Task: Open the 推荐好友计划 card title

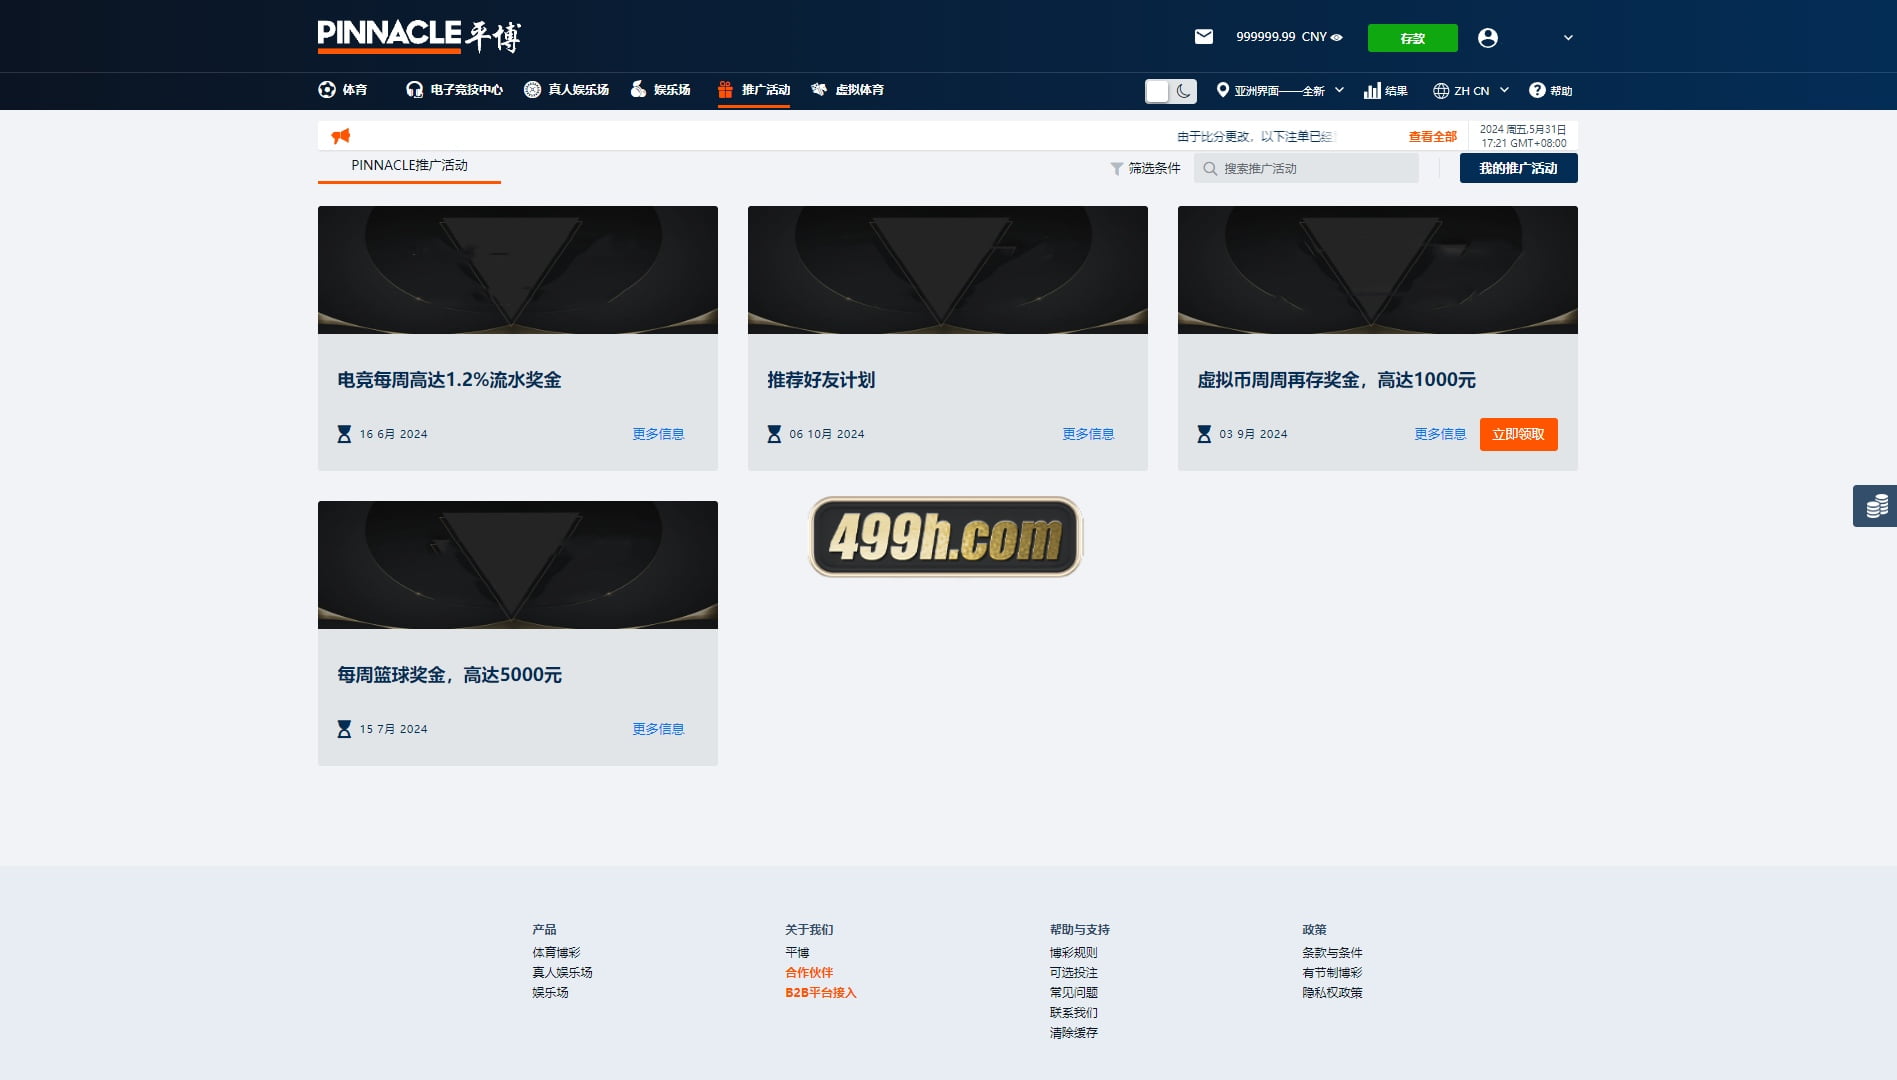Action: coord(821,380)
